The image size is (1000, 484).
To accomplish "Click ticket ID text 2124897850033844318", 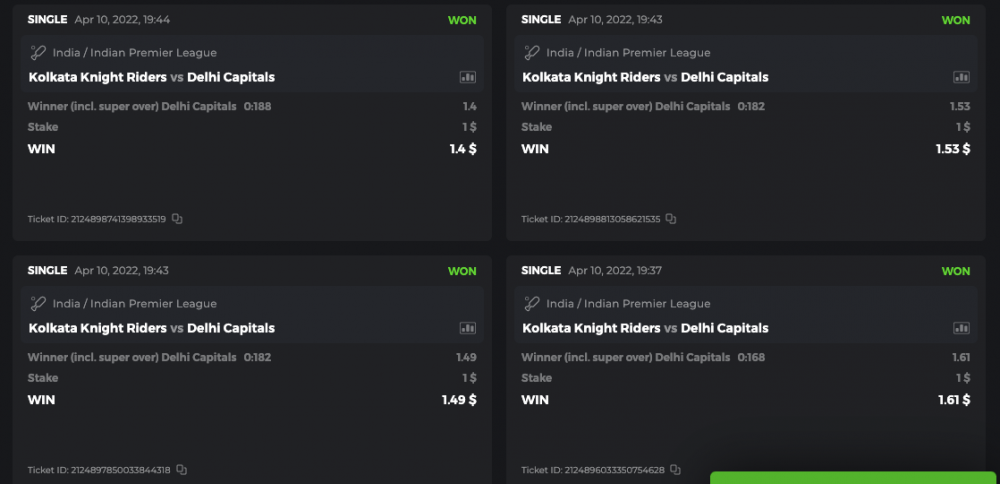I will tap(99, 470).
